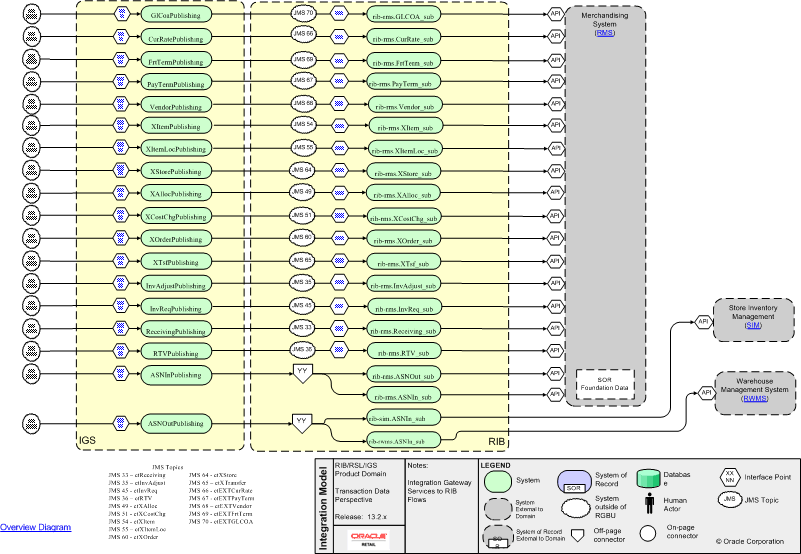
Task: Click the On-page connector legend circle
Action: [648, 534]
